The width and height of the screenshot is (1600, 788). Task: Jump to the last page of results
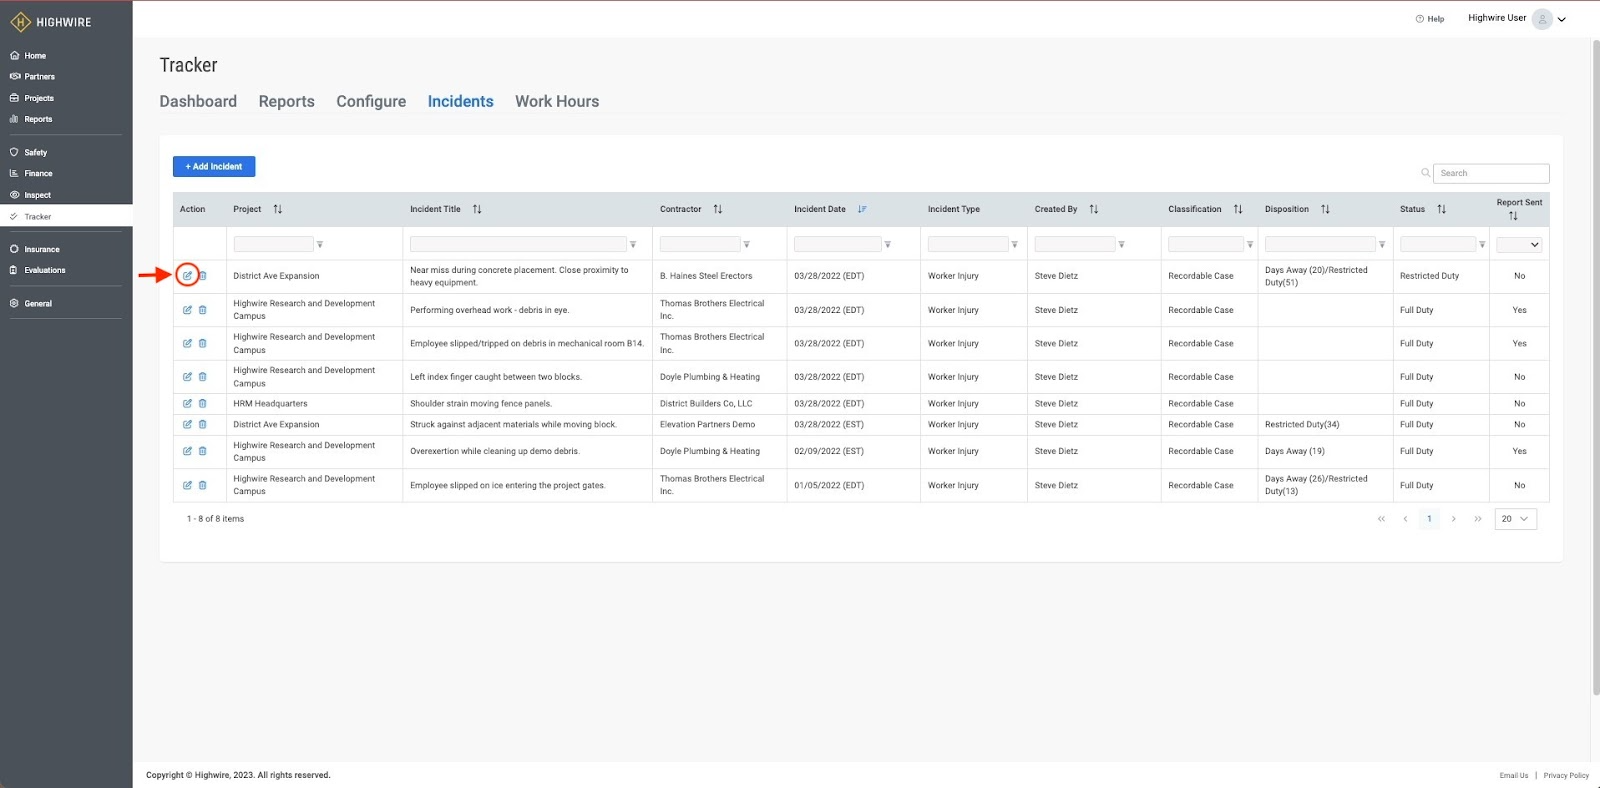(x=1478, y=519)
